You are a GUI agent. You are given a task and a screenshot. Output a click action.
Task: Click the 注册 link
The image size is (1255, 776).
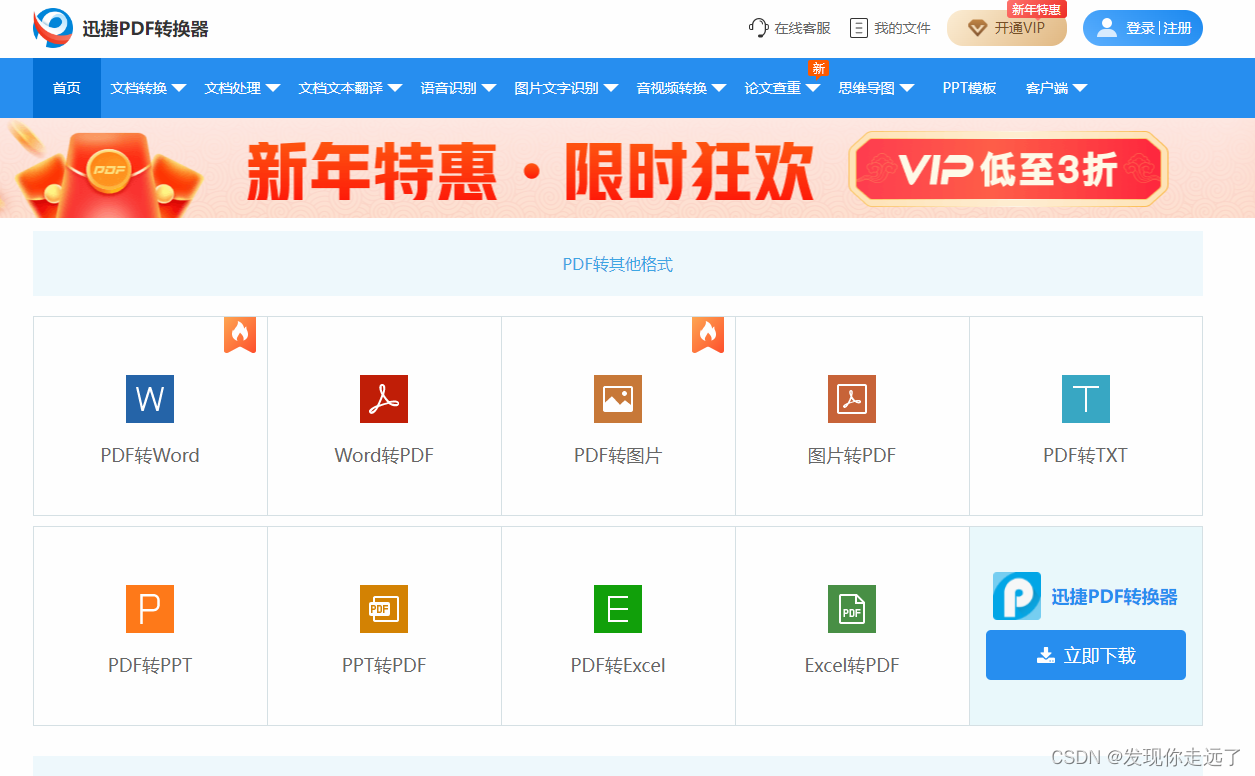pyautogui.click(x=1177, y=28)
